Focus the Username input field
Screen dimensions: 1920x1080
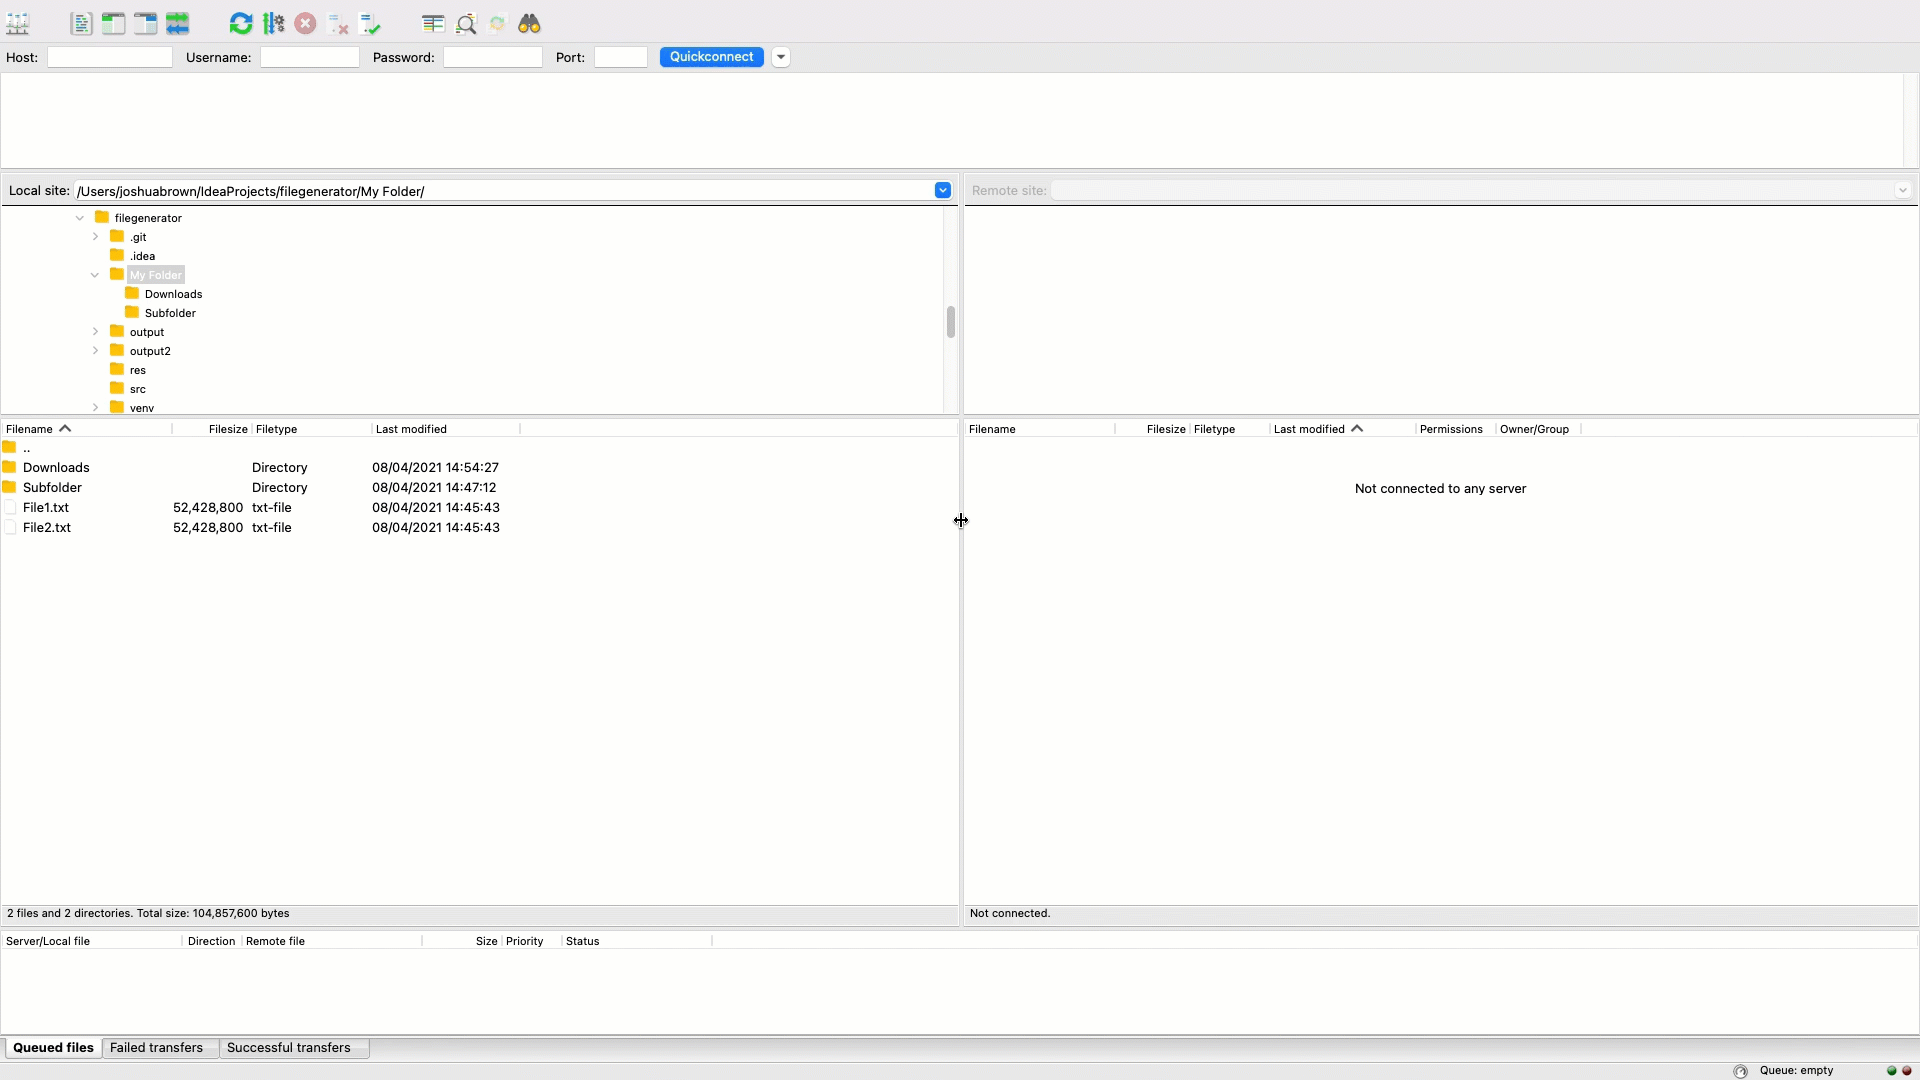[310, 57]
